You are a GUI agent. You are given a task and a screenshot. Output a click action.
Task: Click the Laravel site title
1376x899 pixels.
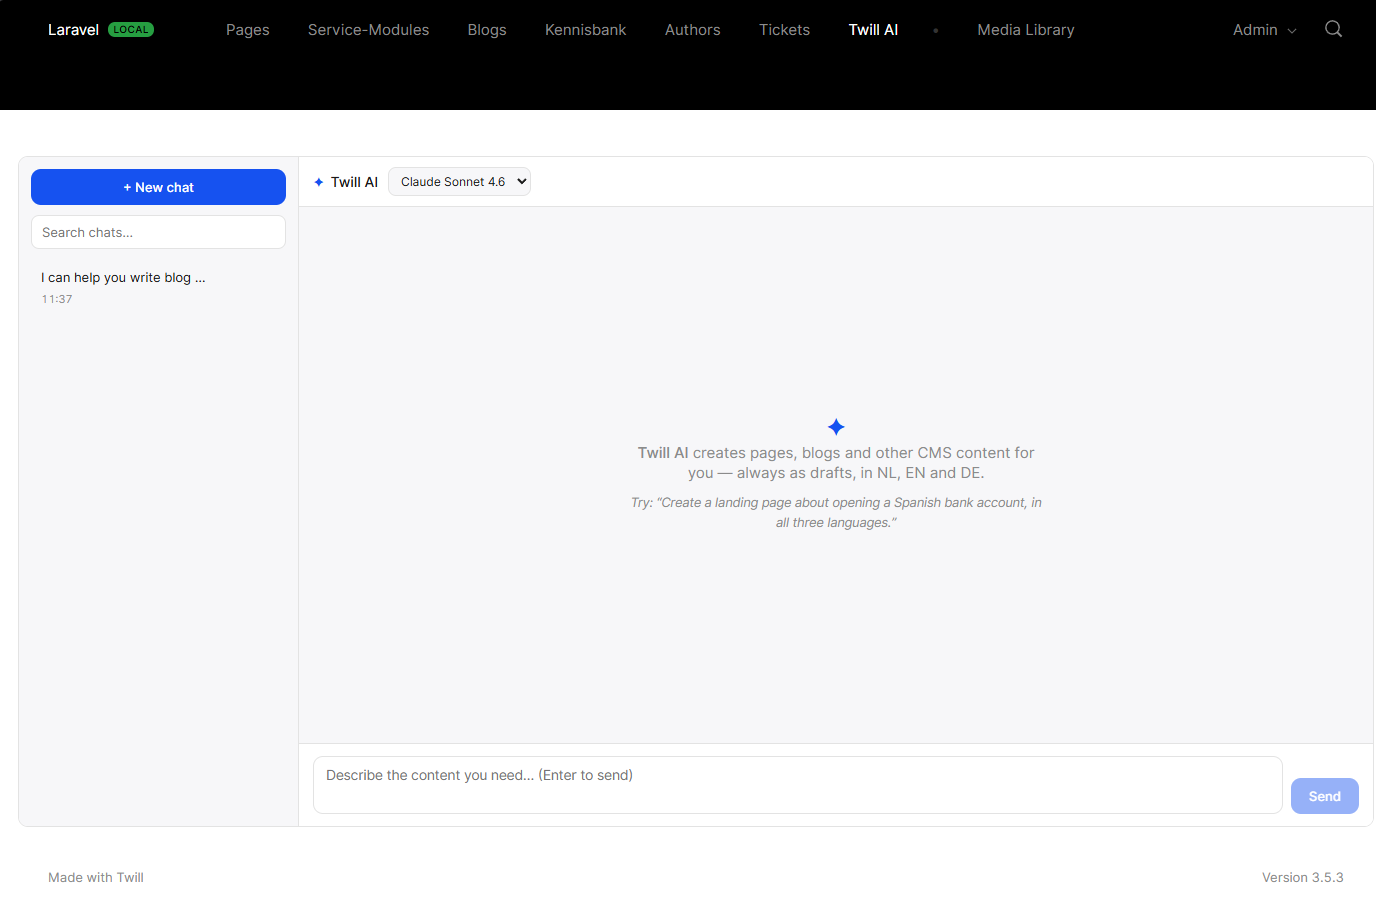73,30
